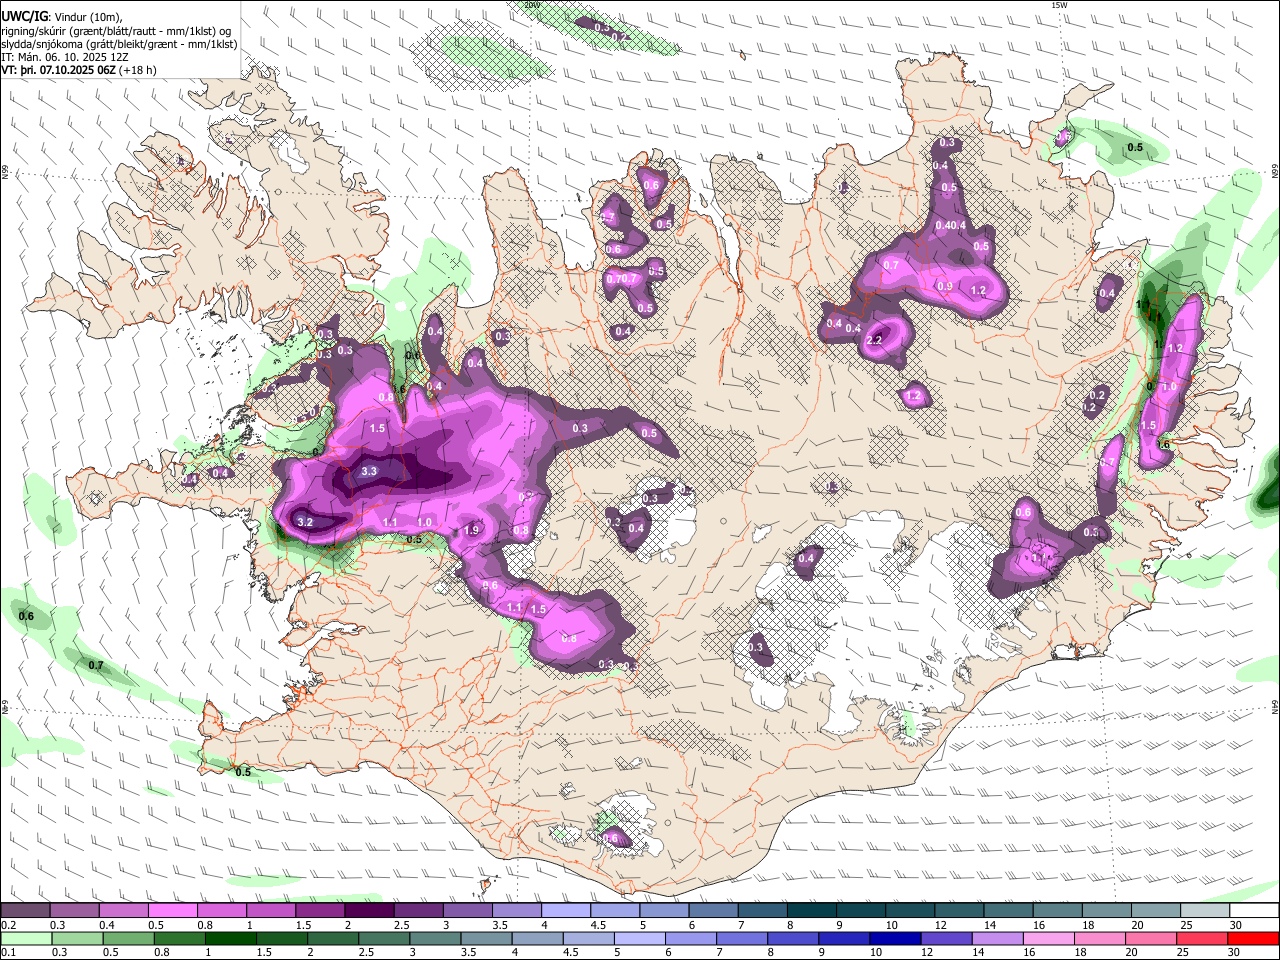Pick the bright magenta 0.5 swatch in the snow scale

click(172, 910)
